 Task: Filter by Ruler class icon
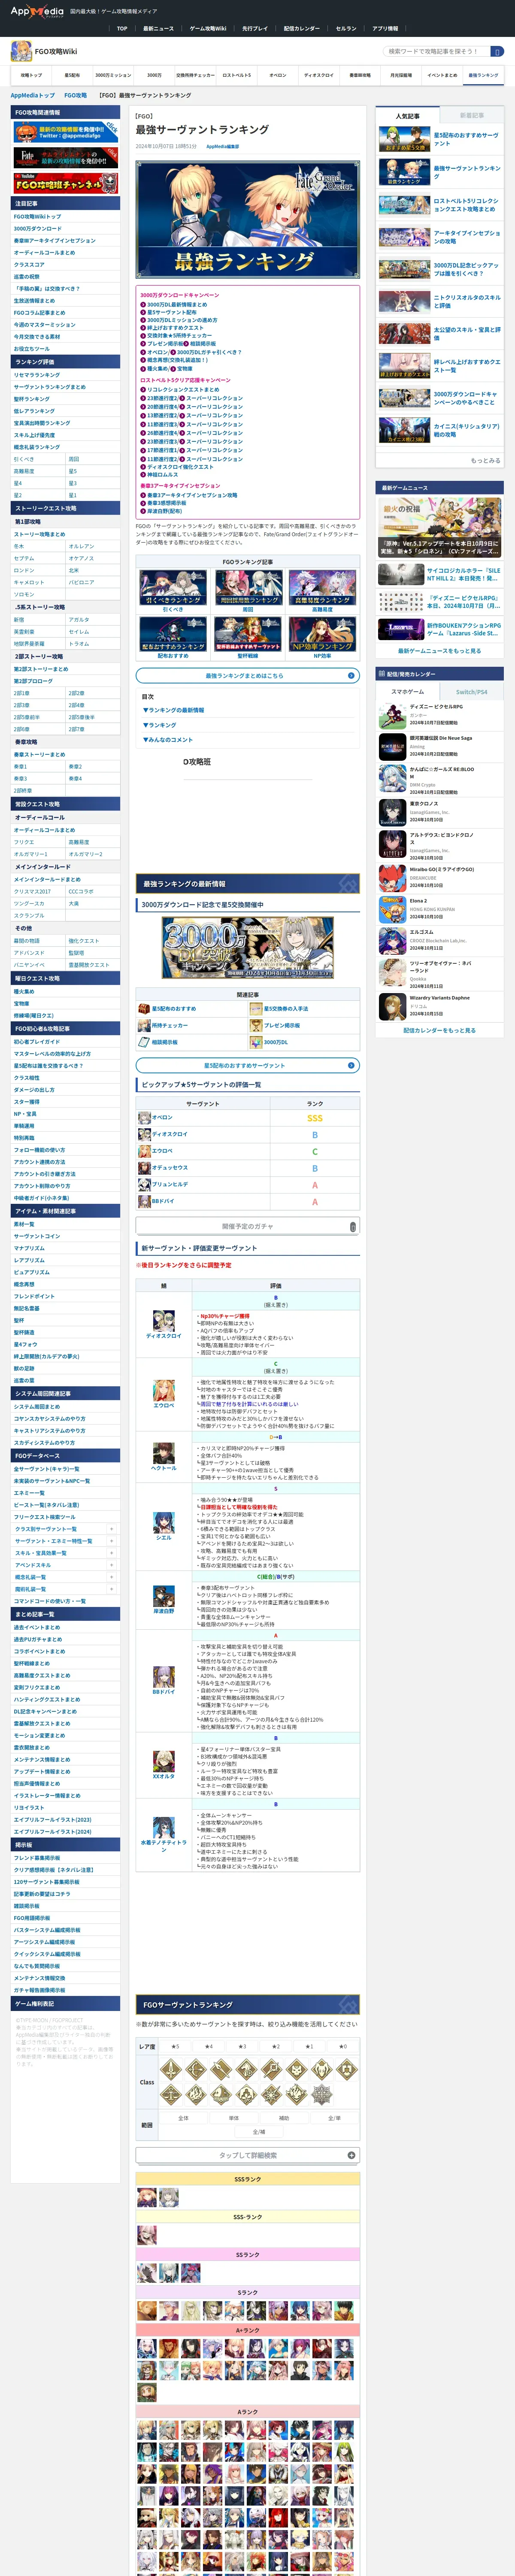(x=171, y=2095)
